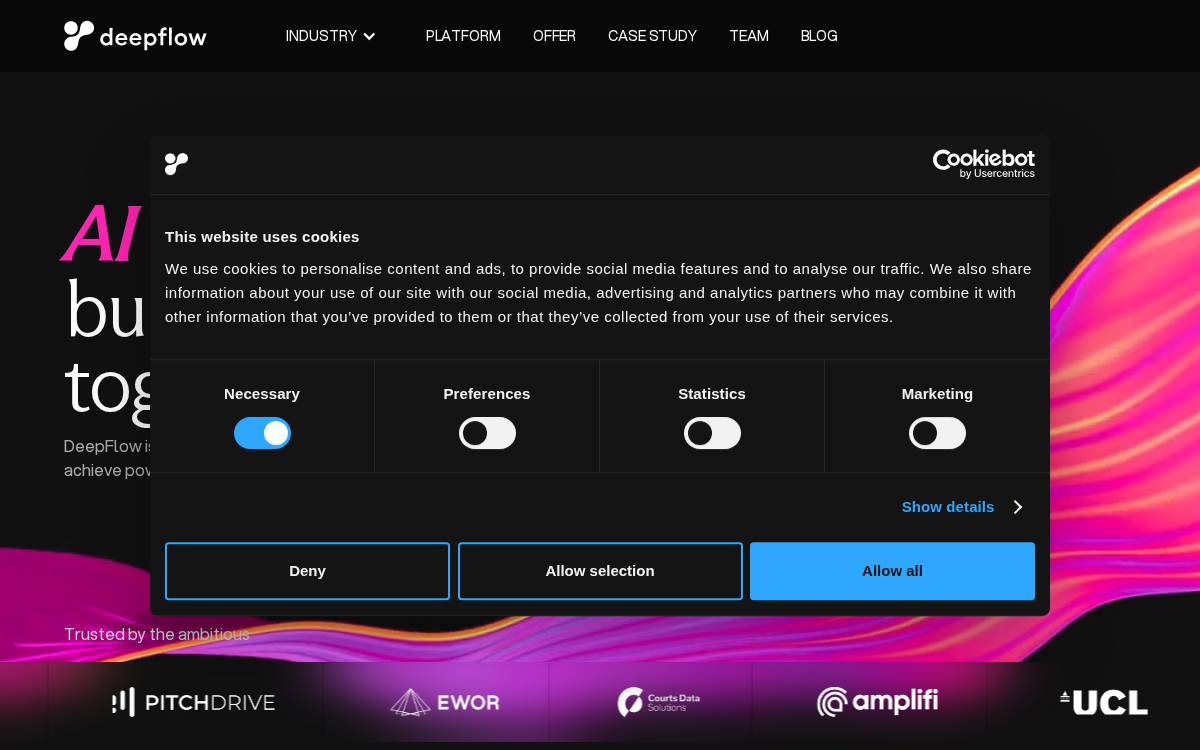Click the UCL partner logo
Image resolution: width=1200 pixels, height=750 pixels.
(x=1104, y=702)
